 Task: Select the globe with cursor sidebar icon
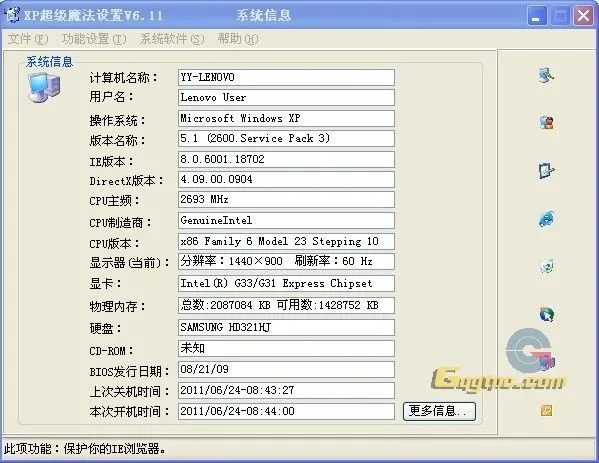pos(547,314)
